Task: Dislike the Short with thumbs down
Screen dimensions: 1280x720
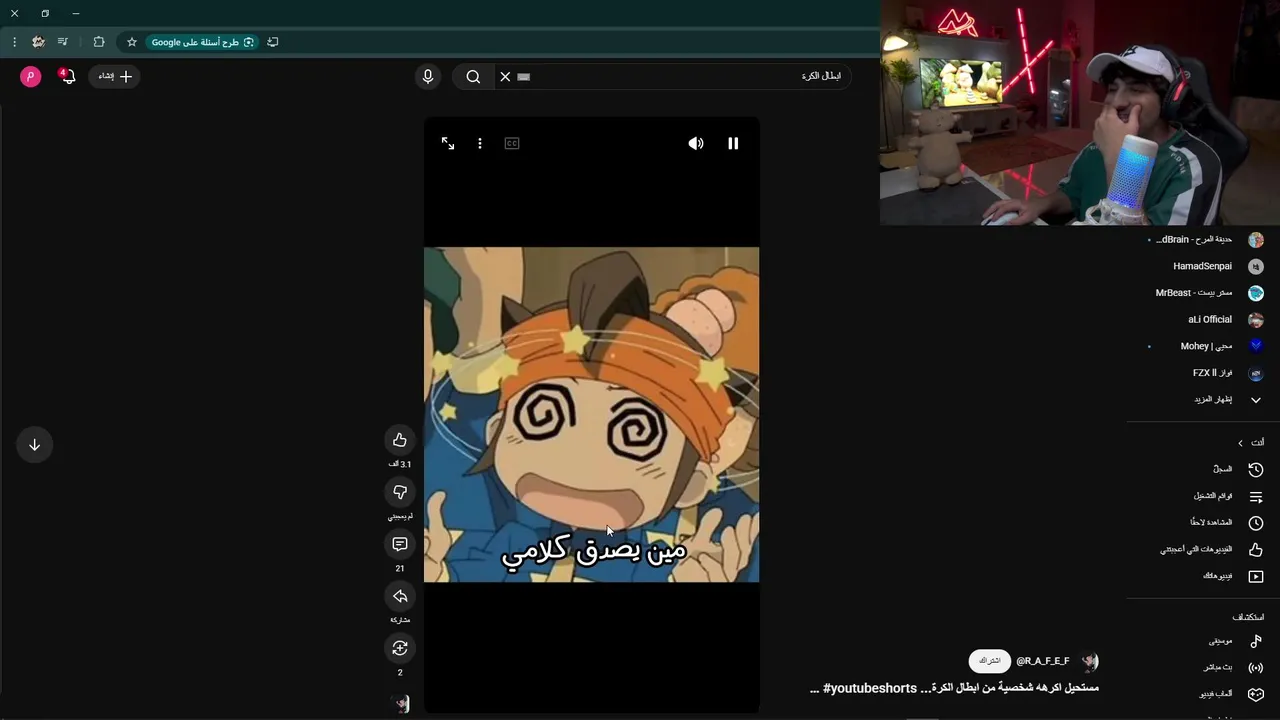Action: [x=400, y=492]
